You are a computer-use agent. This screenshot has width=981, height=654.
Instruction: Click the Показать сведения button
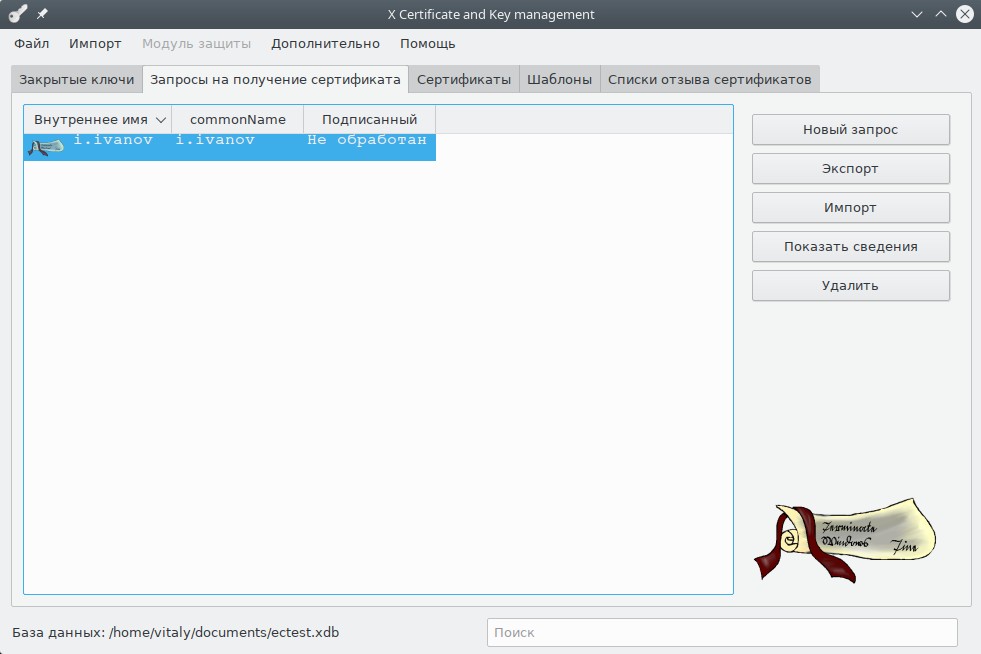[x=850, y=246]
